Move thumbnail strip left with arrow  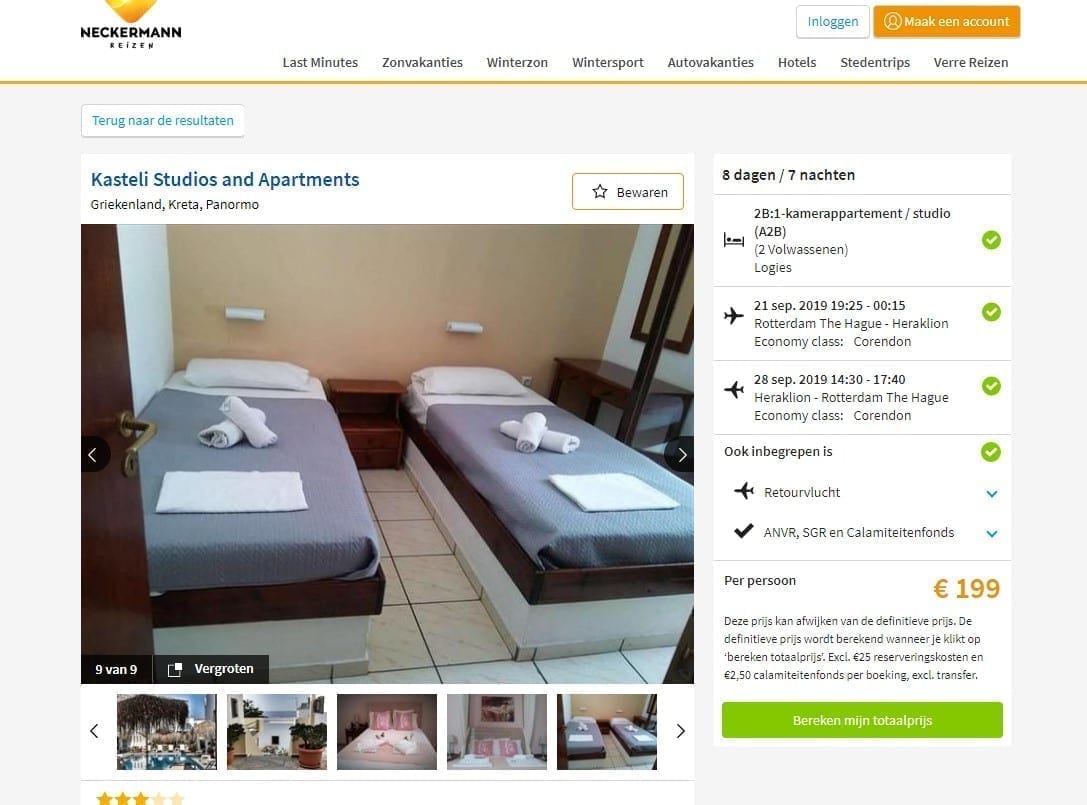click(95, 731)
